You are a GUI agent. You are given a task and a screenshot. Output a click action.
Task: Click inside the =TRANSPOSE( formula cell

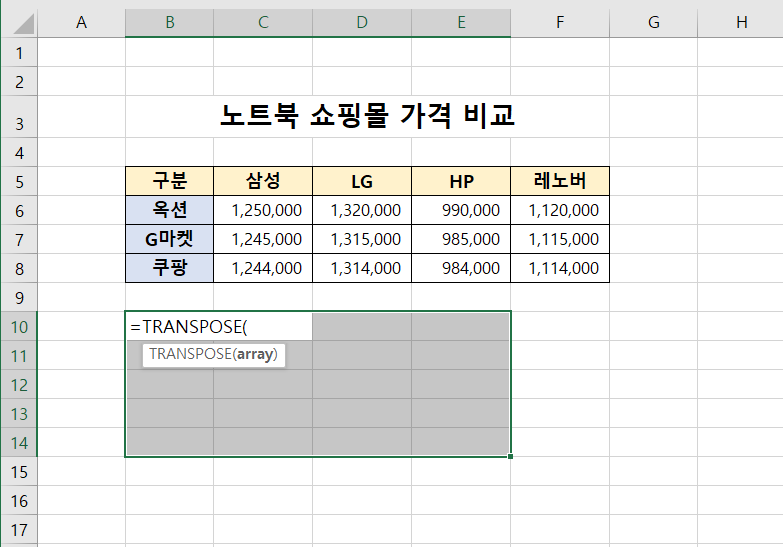pyautogui.click(x=219, y=326)
